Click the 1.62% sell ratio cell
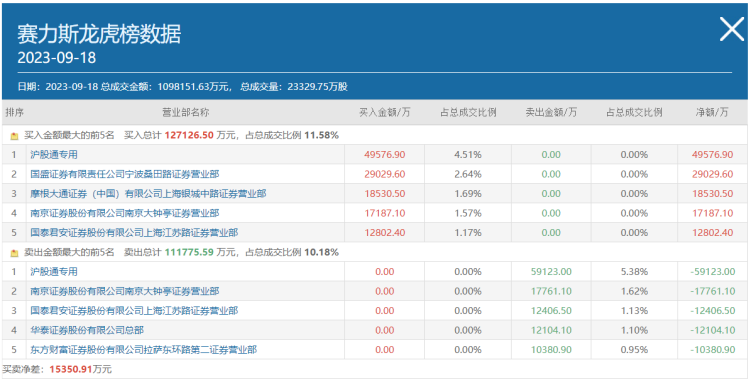The image size is (752, 382). pos(634,291)
